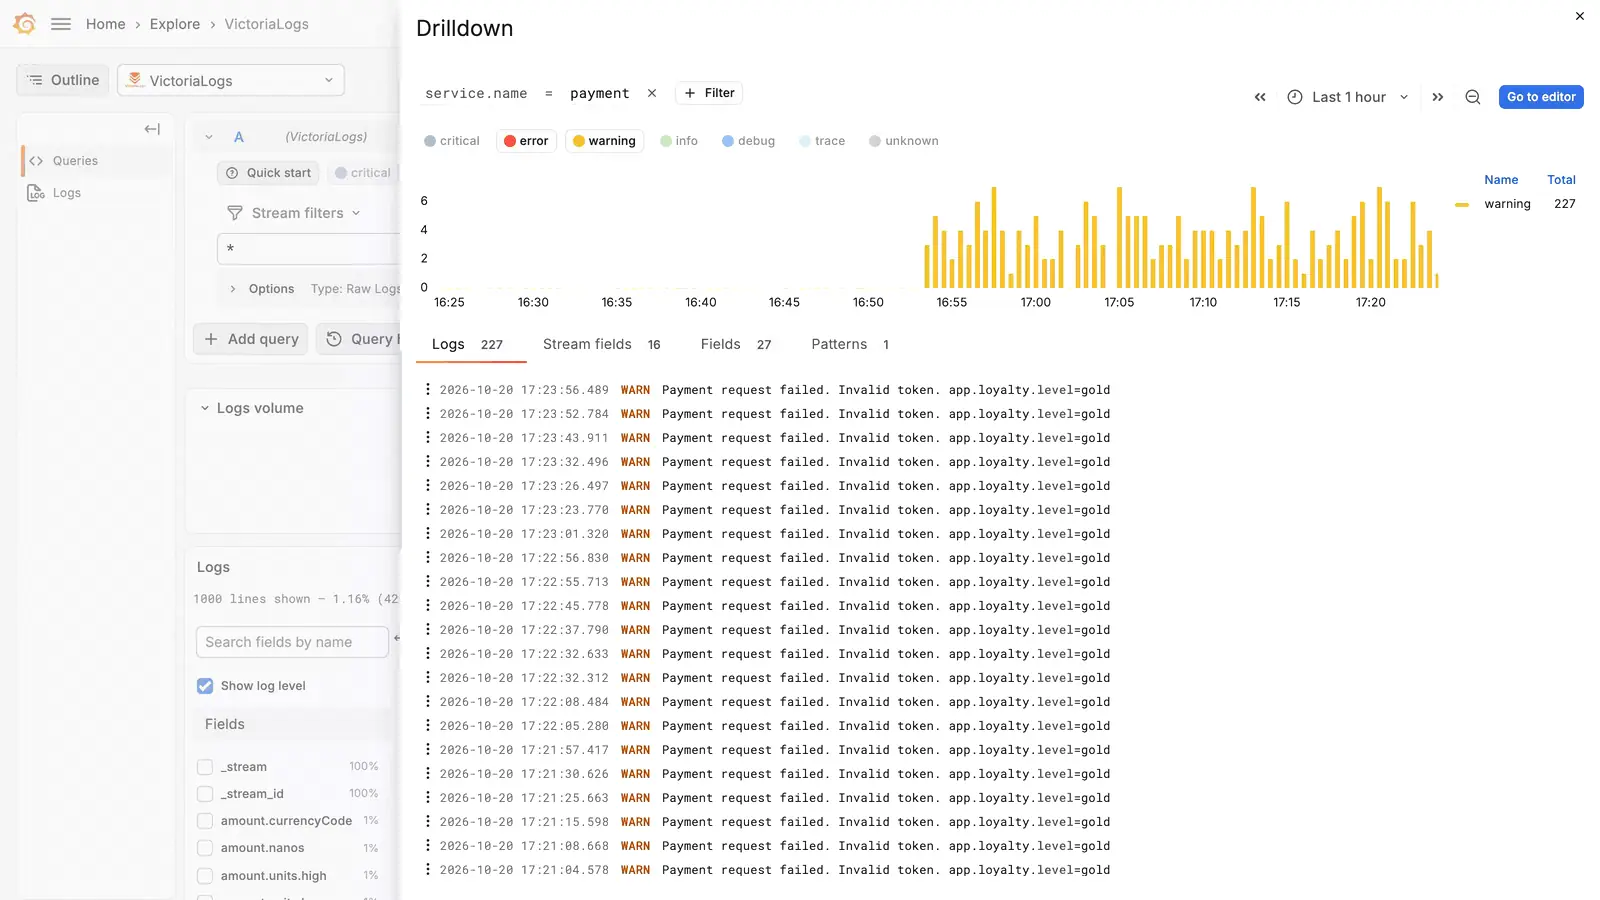Toggle the unknown level filter
This screenshot has width=1600, height=900.
(x=903, y=141)
